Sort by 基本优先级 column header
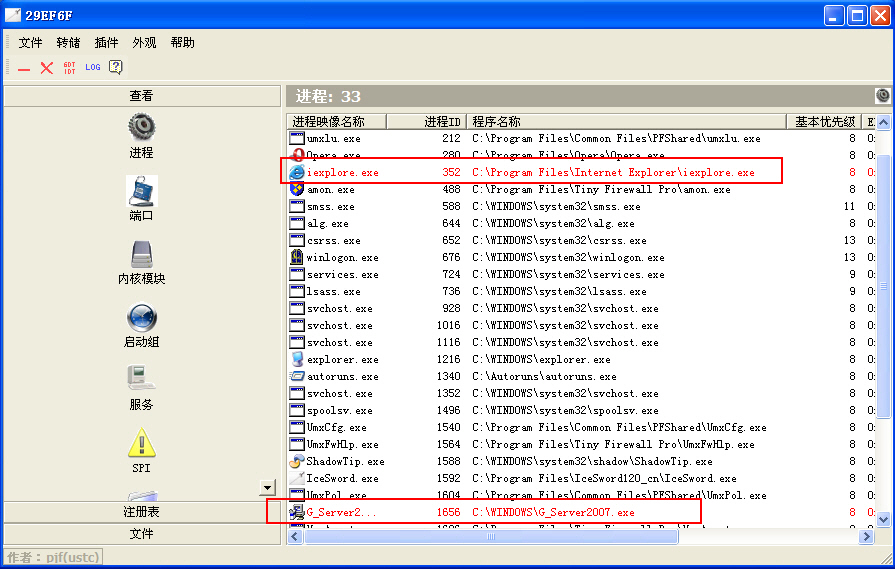The width and height of the screenshot is (895, 569). (824, 122)
